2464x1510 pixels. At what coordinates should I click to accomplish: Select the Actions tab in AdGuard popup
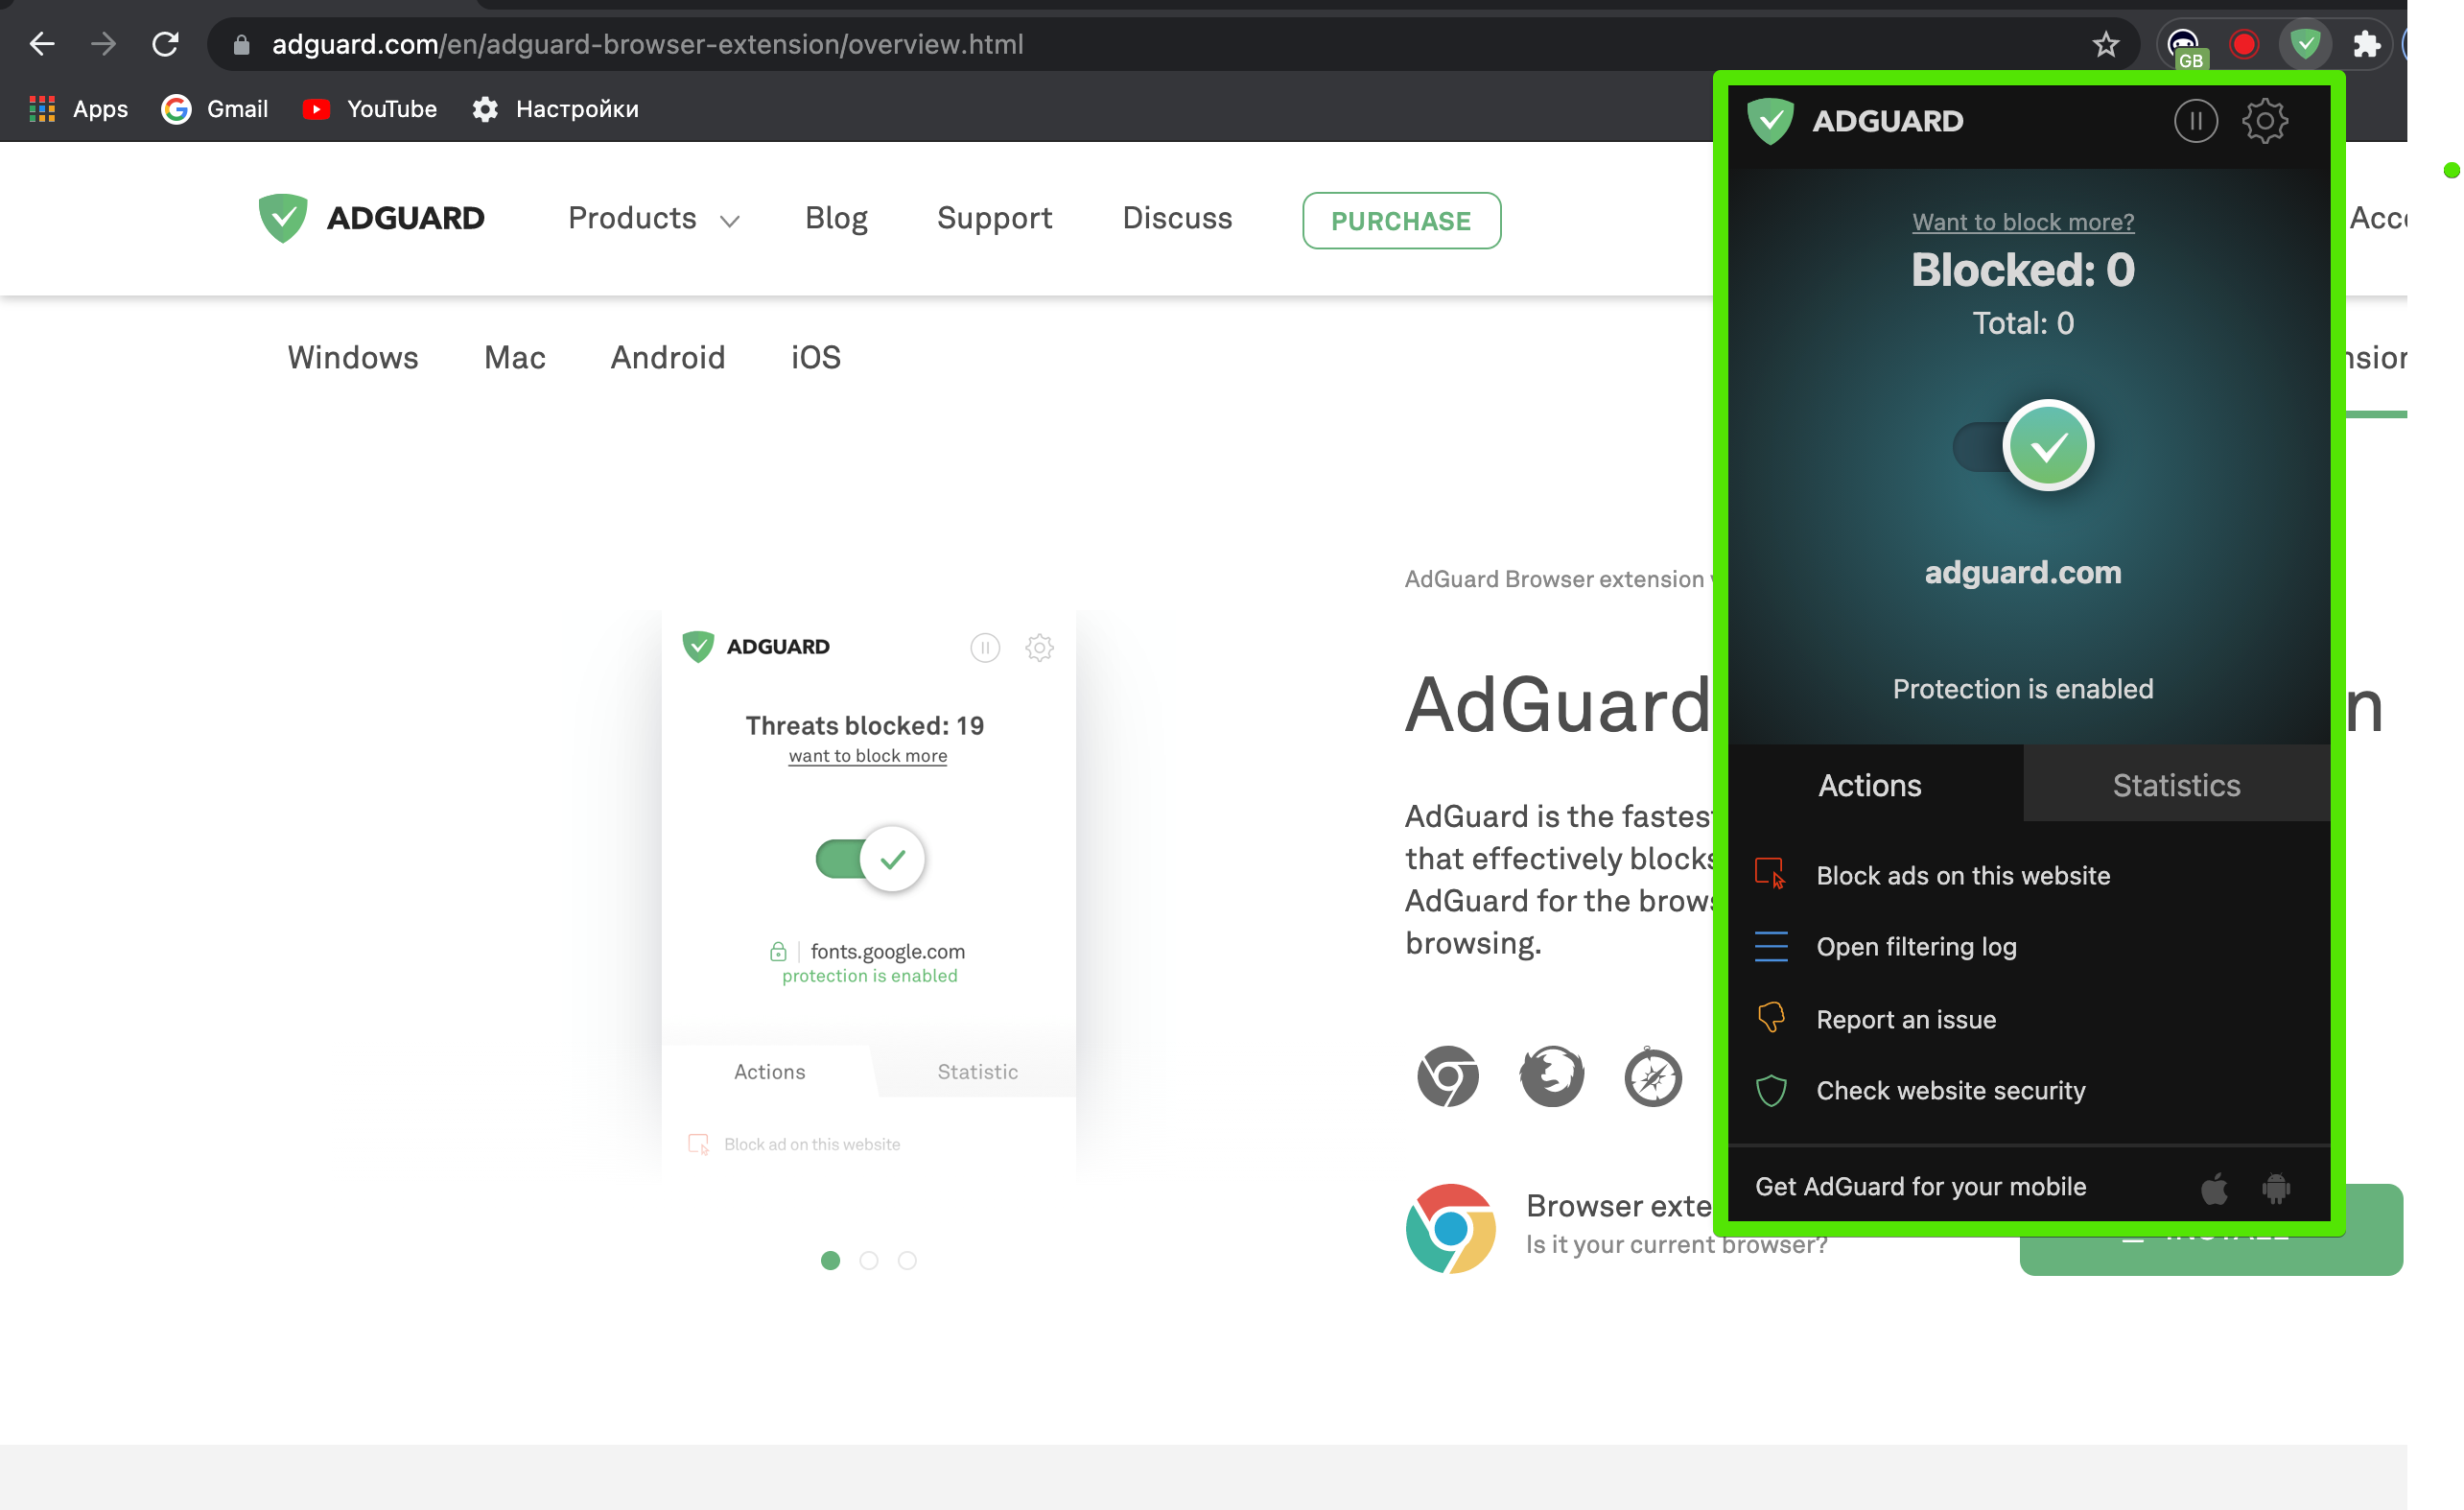click(x=1869, y=783)
